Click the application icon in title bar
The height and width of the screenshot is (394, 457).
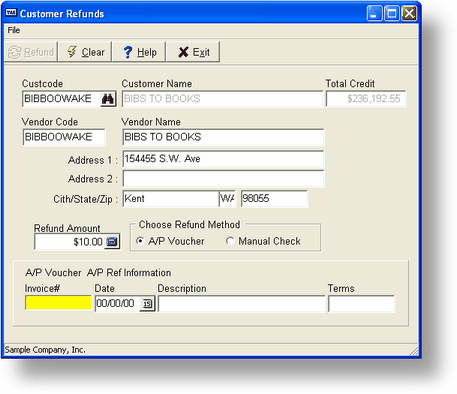(11, 13)
